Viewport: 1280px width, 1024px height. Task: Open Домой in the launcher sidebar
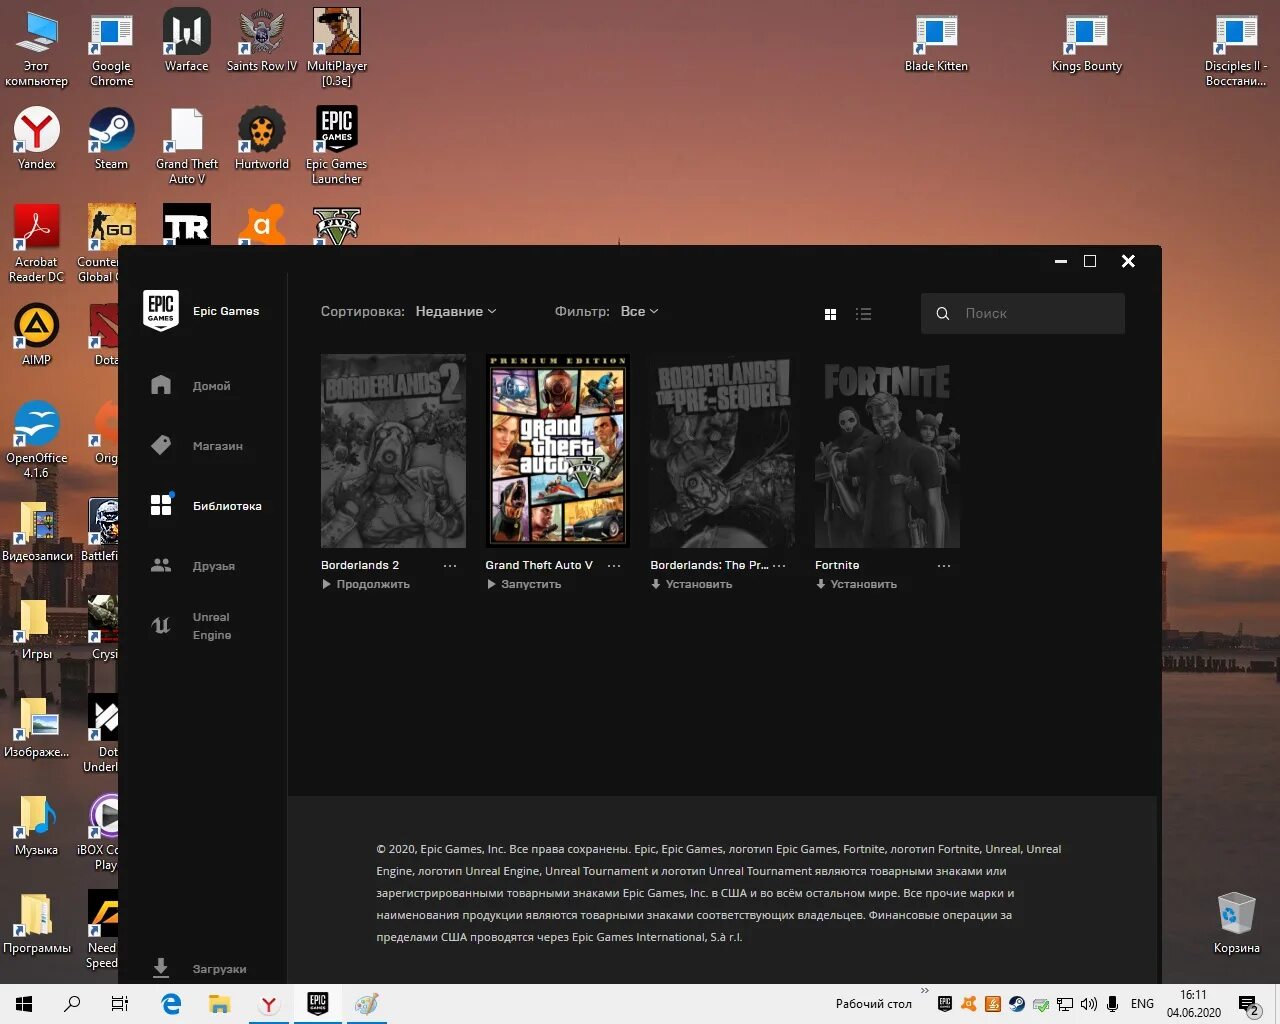(190, 385)
